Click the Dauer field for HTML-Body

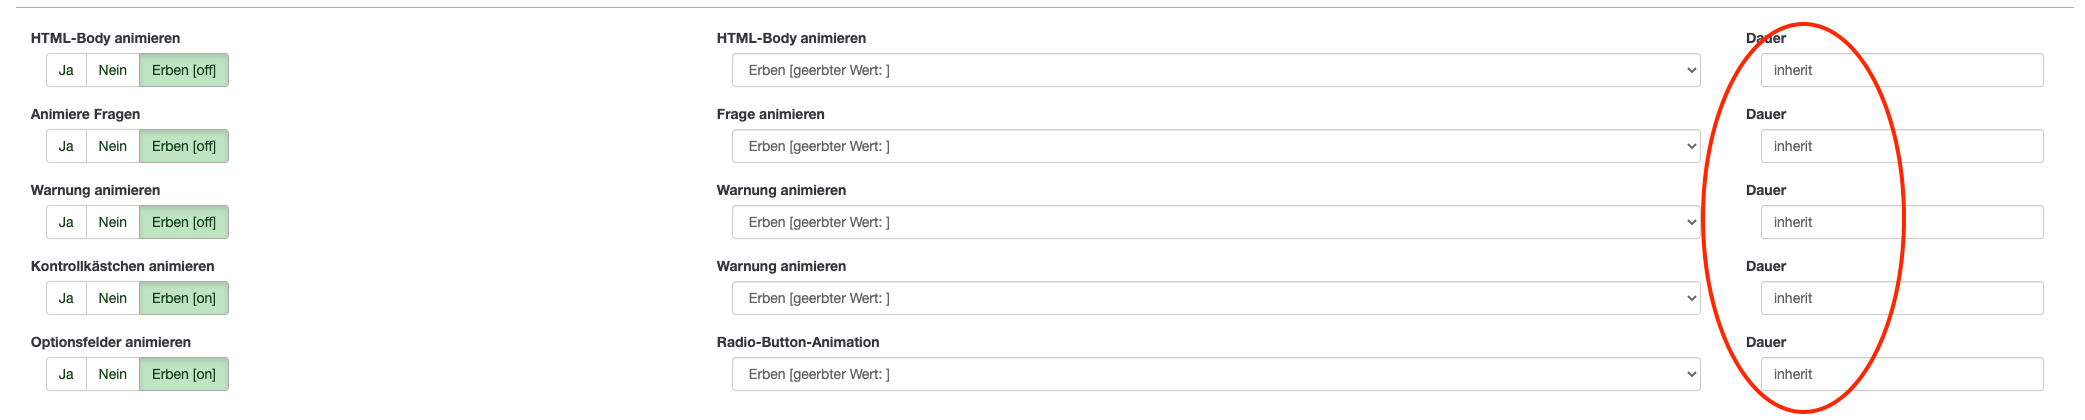(1901, 70)
